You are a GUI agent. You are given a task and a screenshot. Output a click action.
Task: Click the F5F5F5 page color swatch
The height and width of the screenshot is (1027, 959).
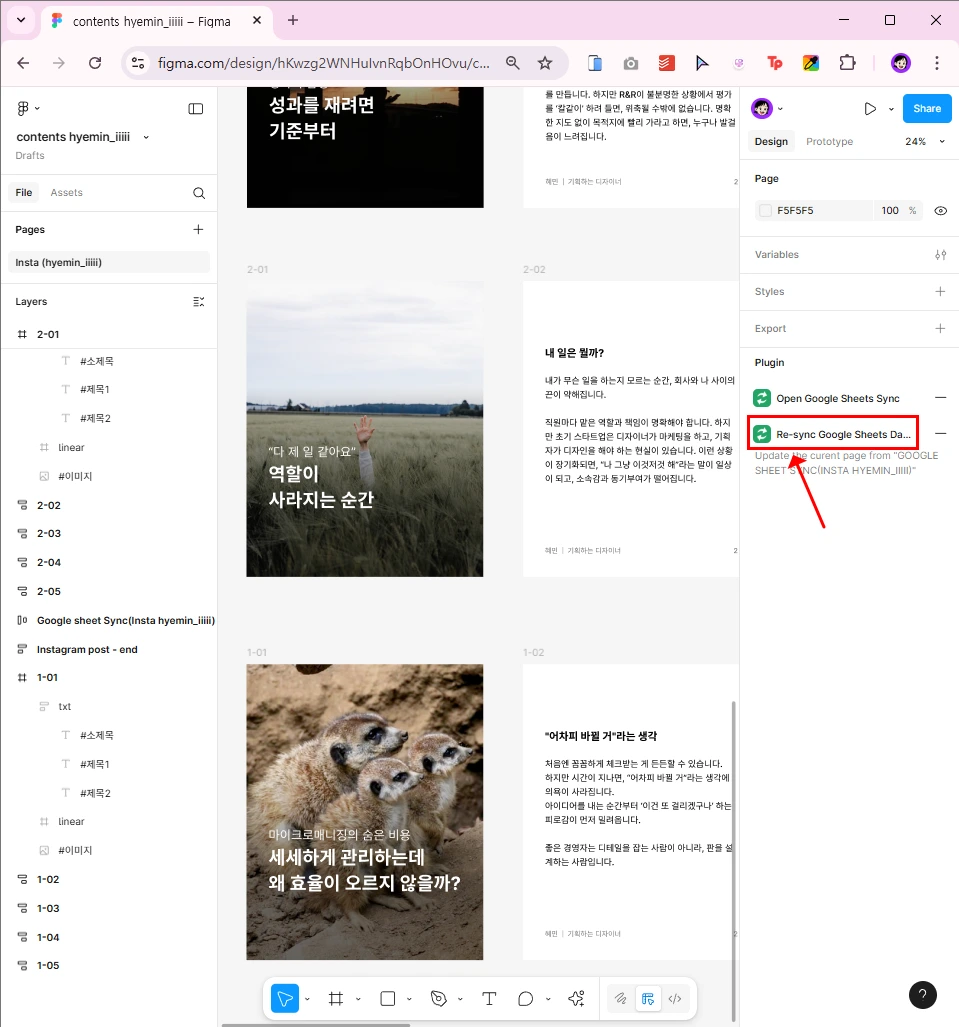pyautogui.click(x=765, y=210)
